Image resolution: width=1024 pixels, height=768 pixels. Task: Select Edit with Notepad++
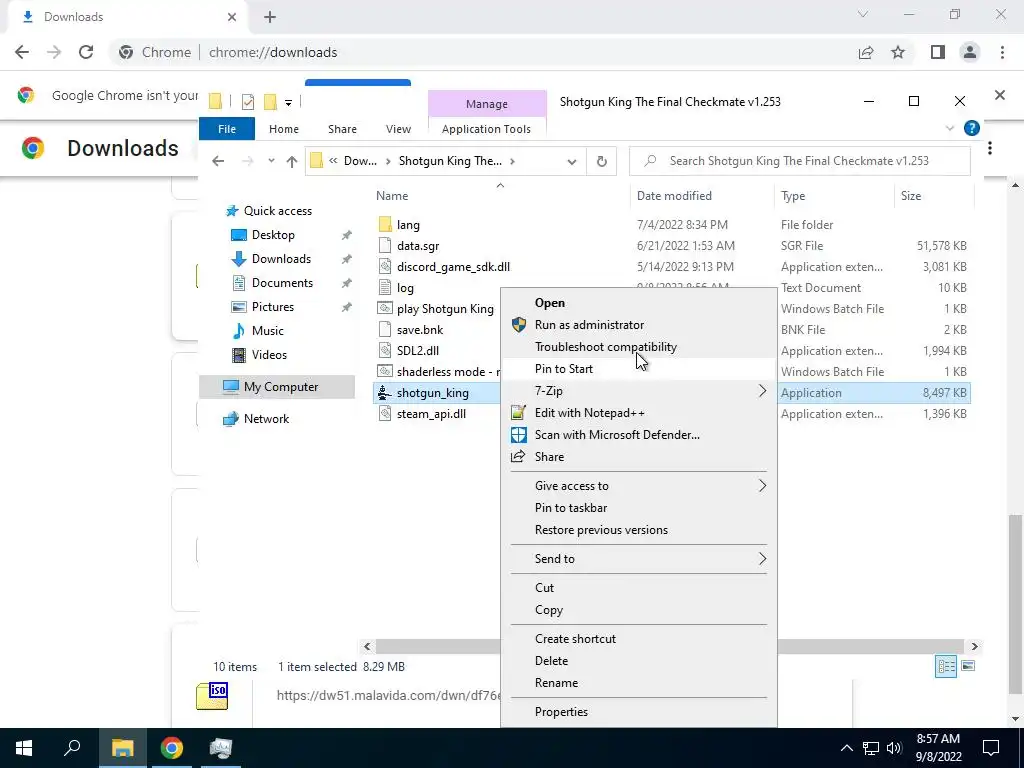coord(639,413)
